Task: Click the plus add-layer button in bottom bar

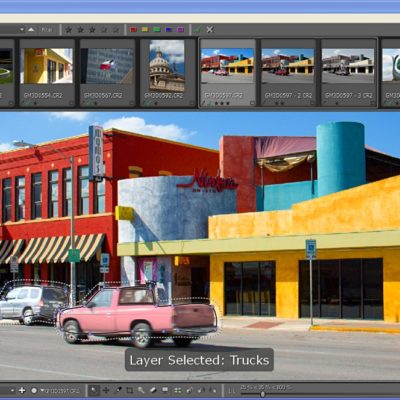Action: tap(22, 390)
